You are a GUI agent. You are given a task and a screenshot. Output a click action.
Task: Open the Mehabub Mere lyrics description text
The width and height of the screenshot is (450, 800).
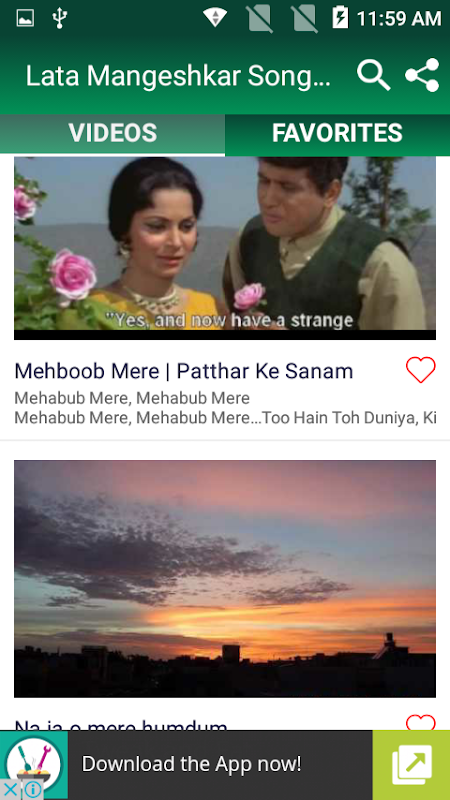tap(225, 408)
